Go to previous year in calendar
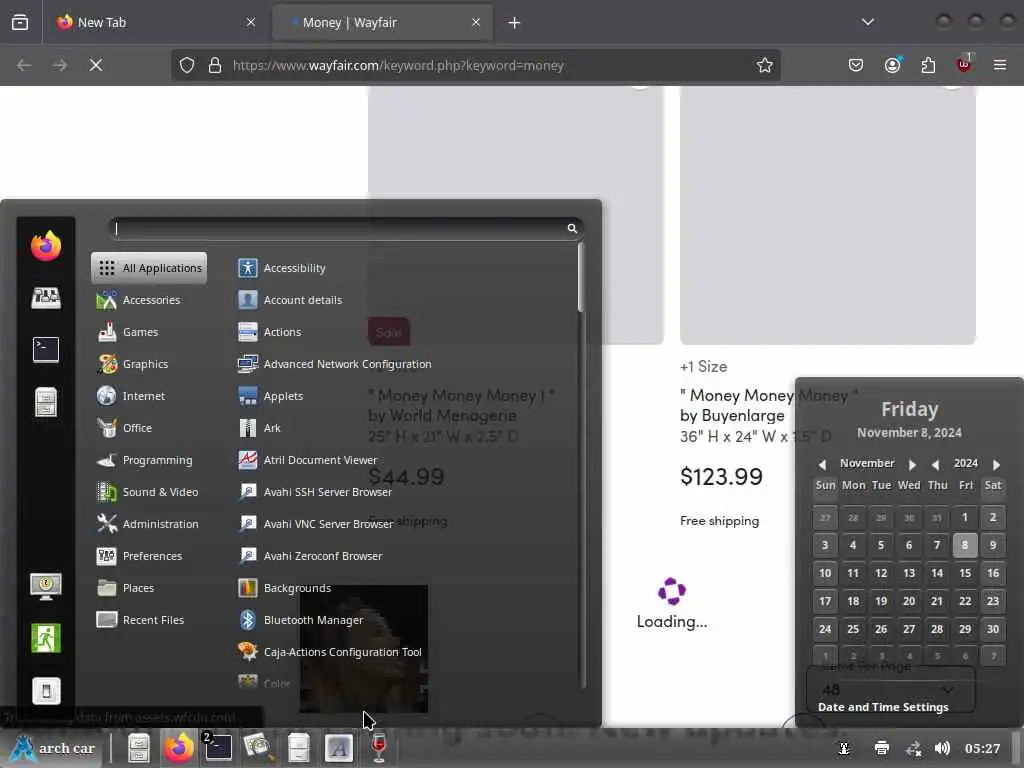Viewport: 1024px width, 768px height. (x=936, y=464)
